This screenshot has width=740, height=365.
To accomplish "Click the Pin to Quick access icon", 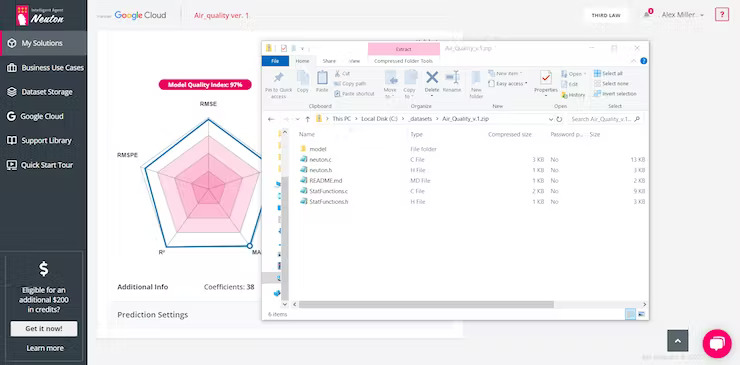I will [x=278, y=77].
